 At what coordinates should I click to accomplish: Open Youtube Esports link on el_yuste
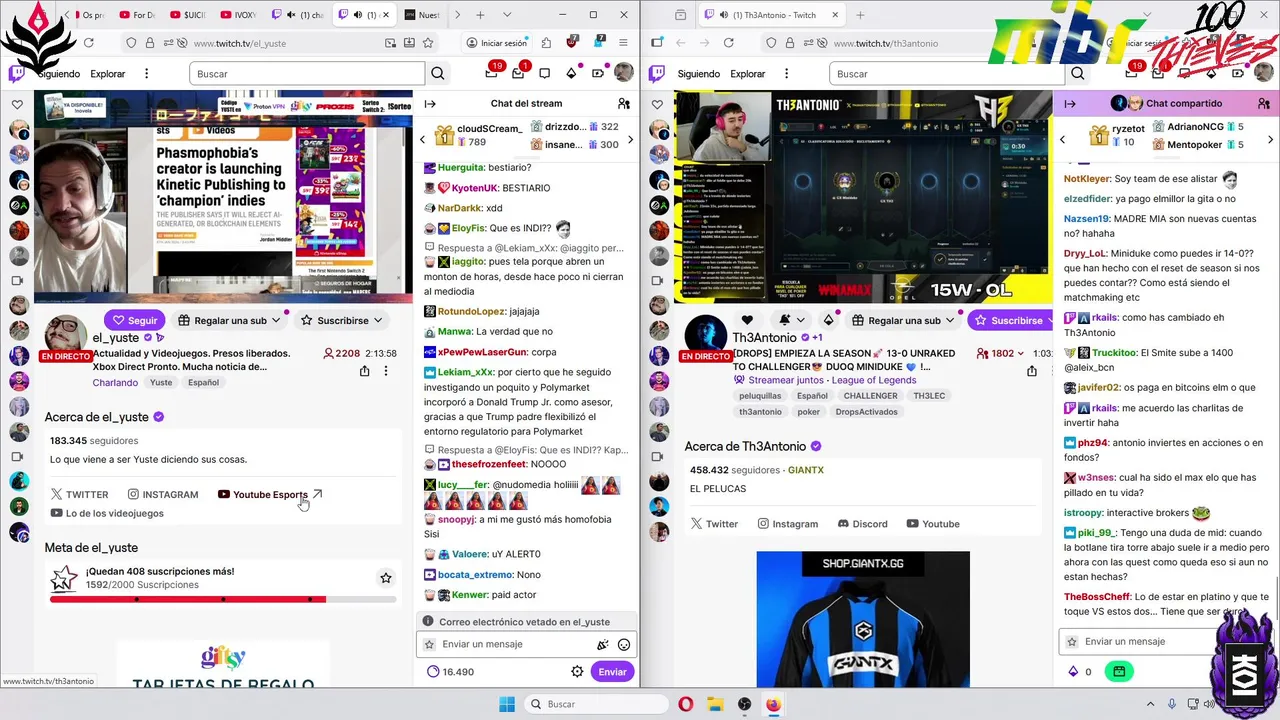(x=270, y=494)
